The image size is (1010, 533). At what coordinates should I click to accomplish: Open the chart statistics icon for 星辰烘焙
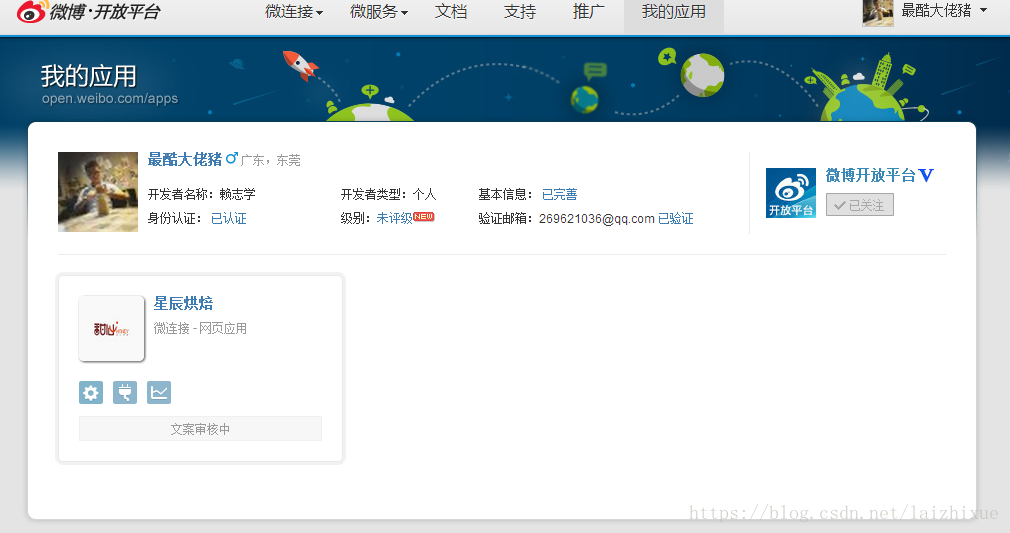(159, 392)
